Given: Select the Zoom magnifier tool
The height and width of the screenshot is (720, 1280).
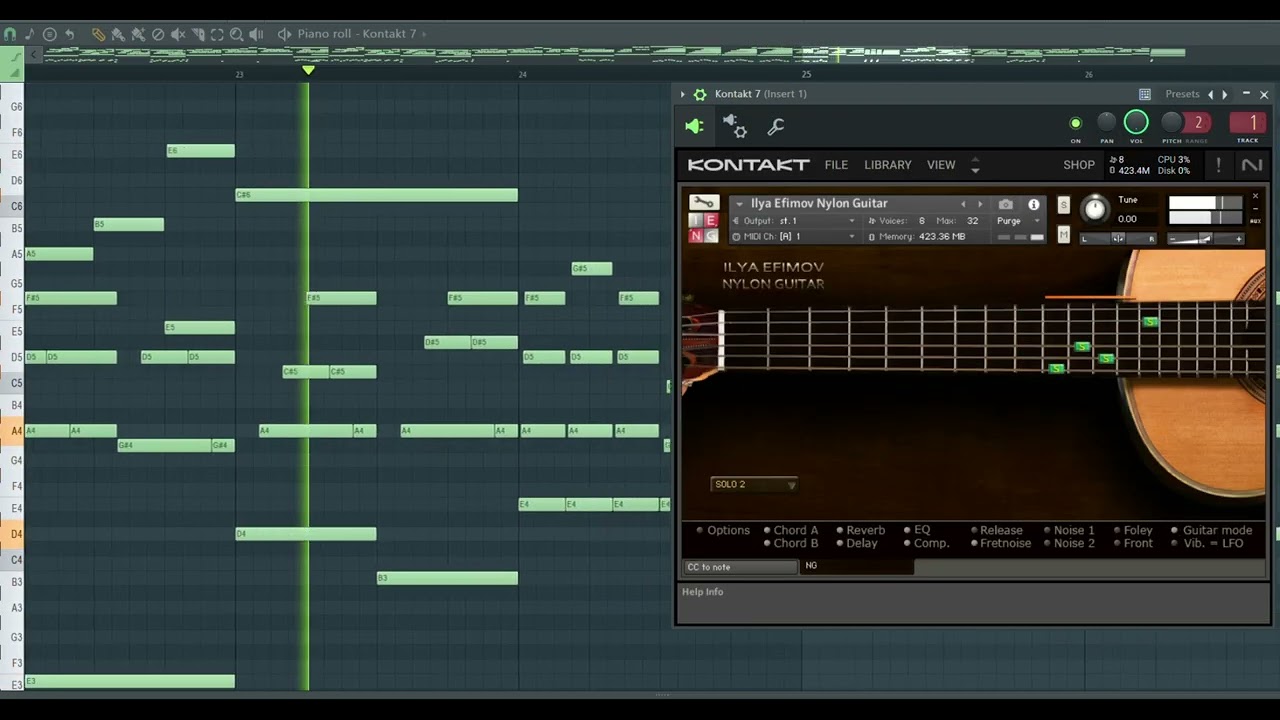Looking at the screenshot, I should (x=237, y=34).
